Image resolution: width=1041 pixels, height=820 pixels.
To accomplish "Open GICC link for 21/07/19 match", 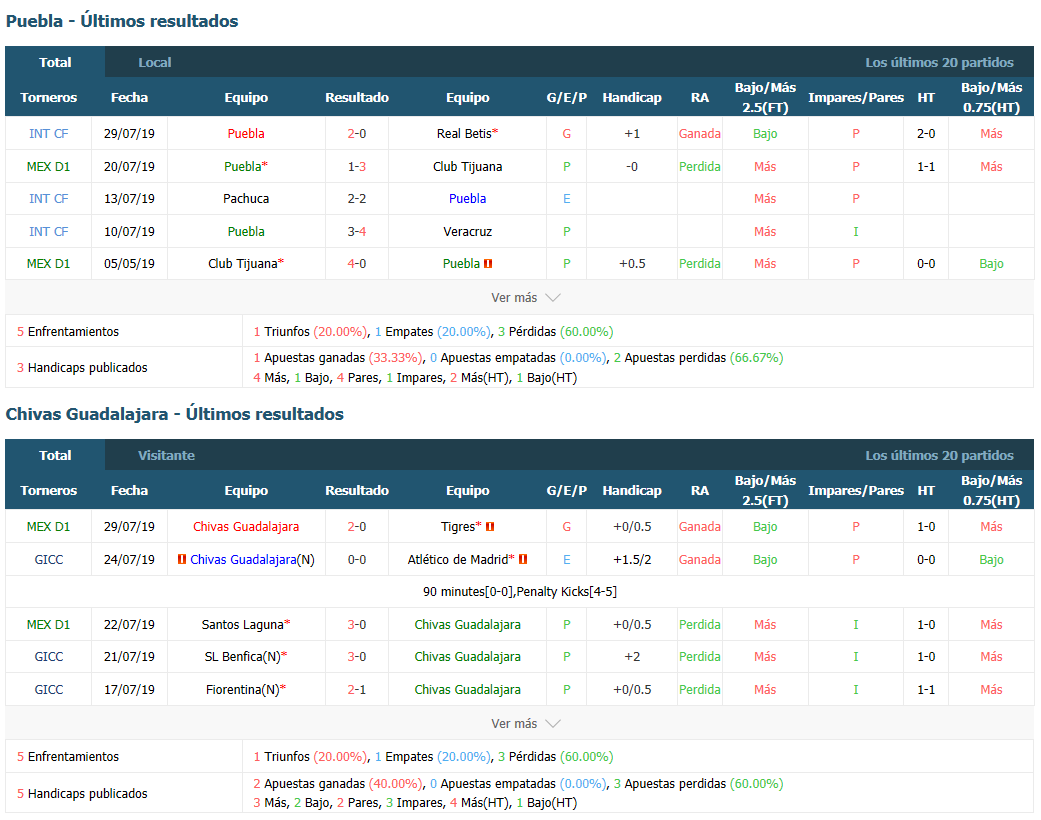I will (x=48, y=657).
